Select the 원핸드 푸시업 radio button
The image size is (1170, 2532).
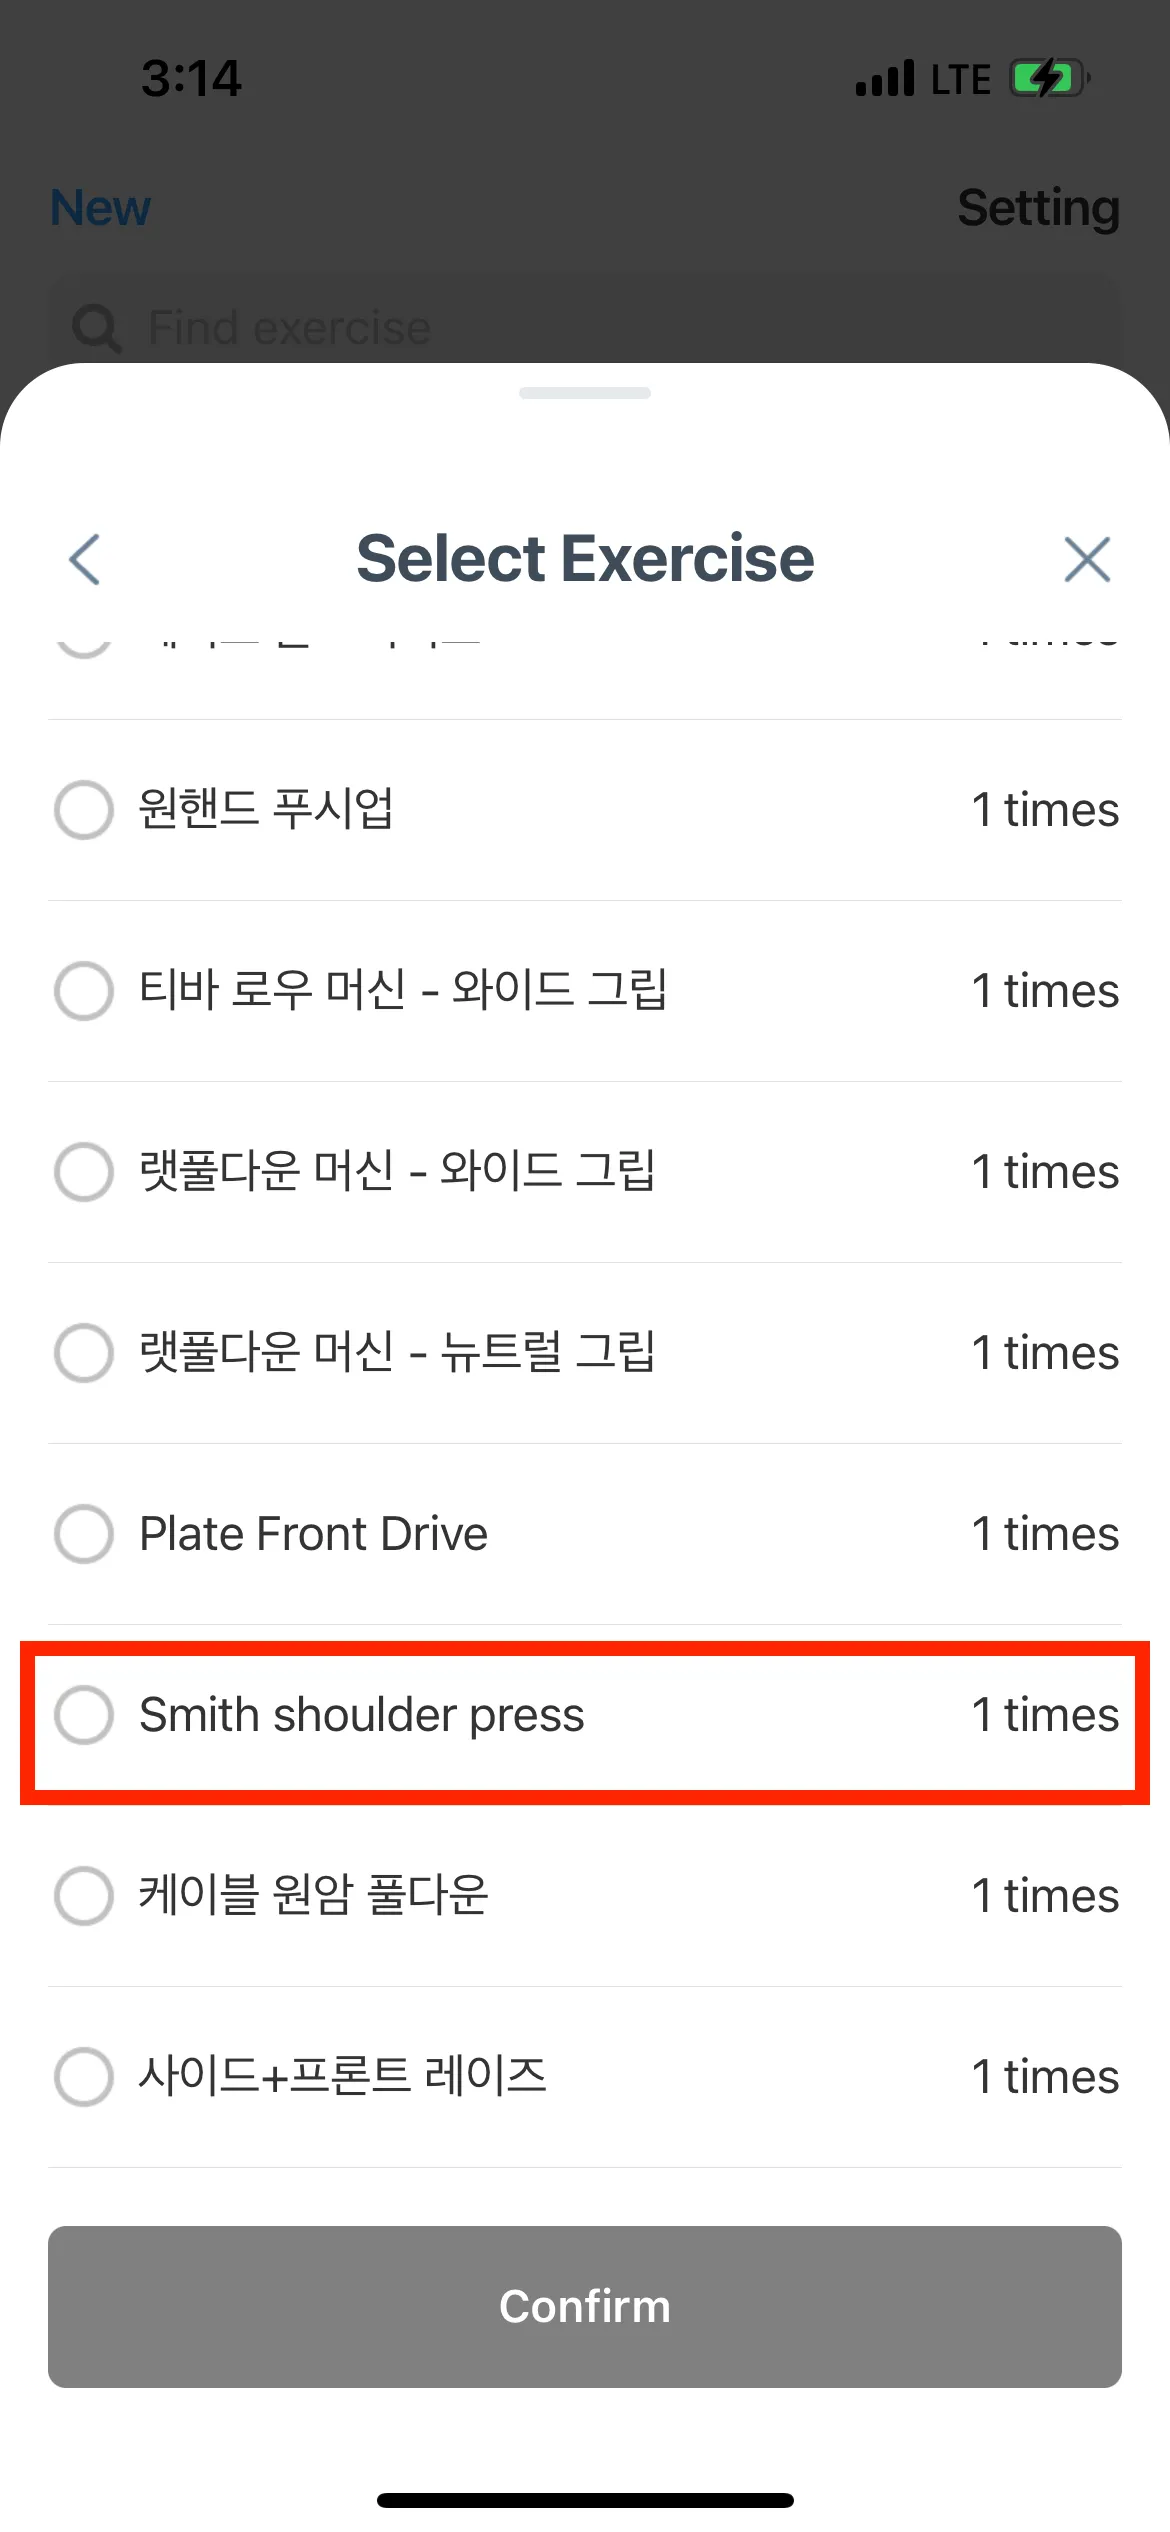click(x=84, y=810)
